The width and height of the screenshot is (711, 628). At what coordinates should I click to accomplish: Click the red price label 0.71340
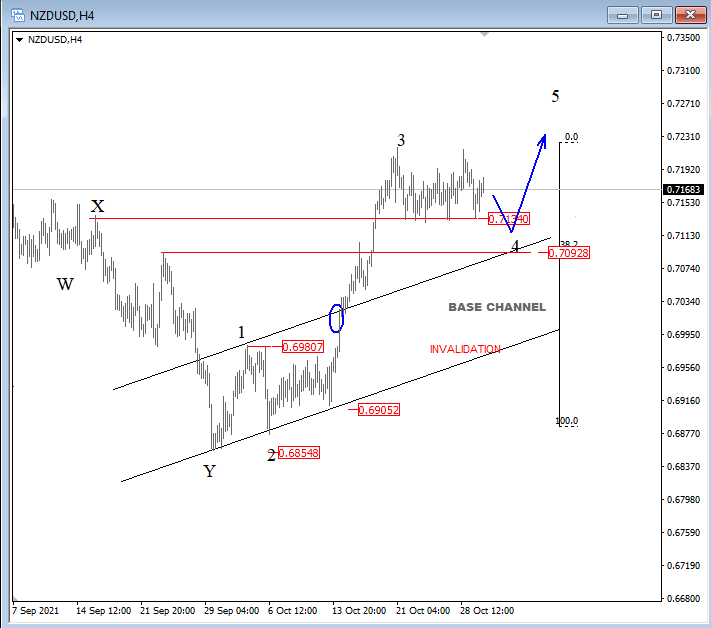point(509,219)
